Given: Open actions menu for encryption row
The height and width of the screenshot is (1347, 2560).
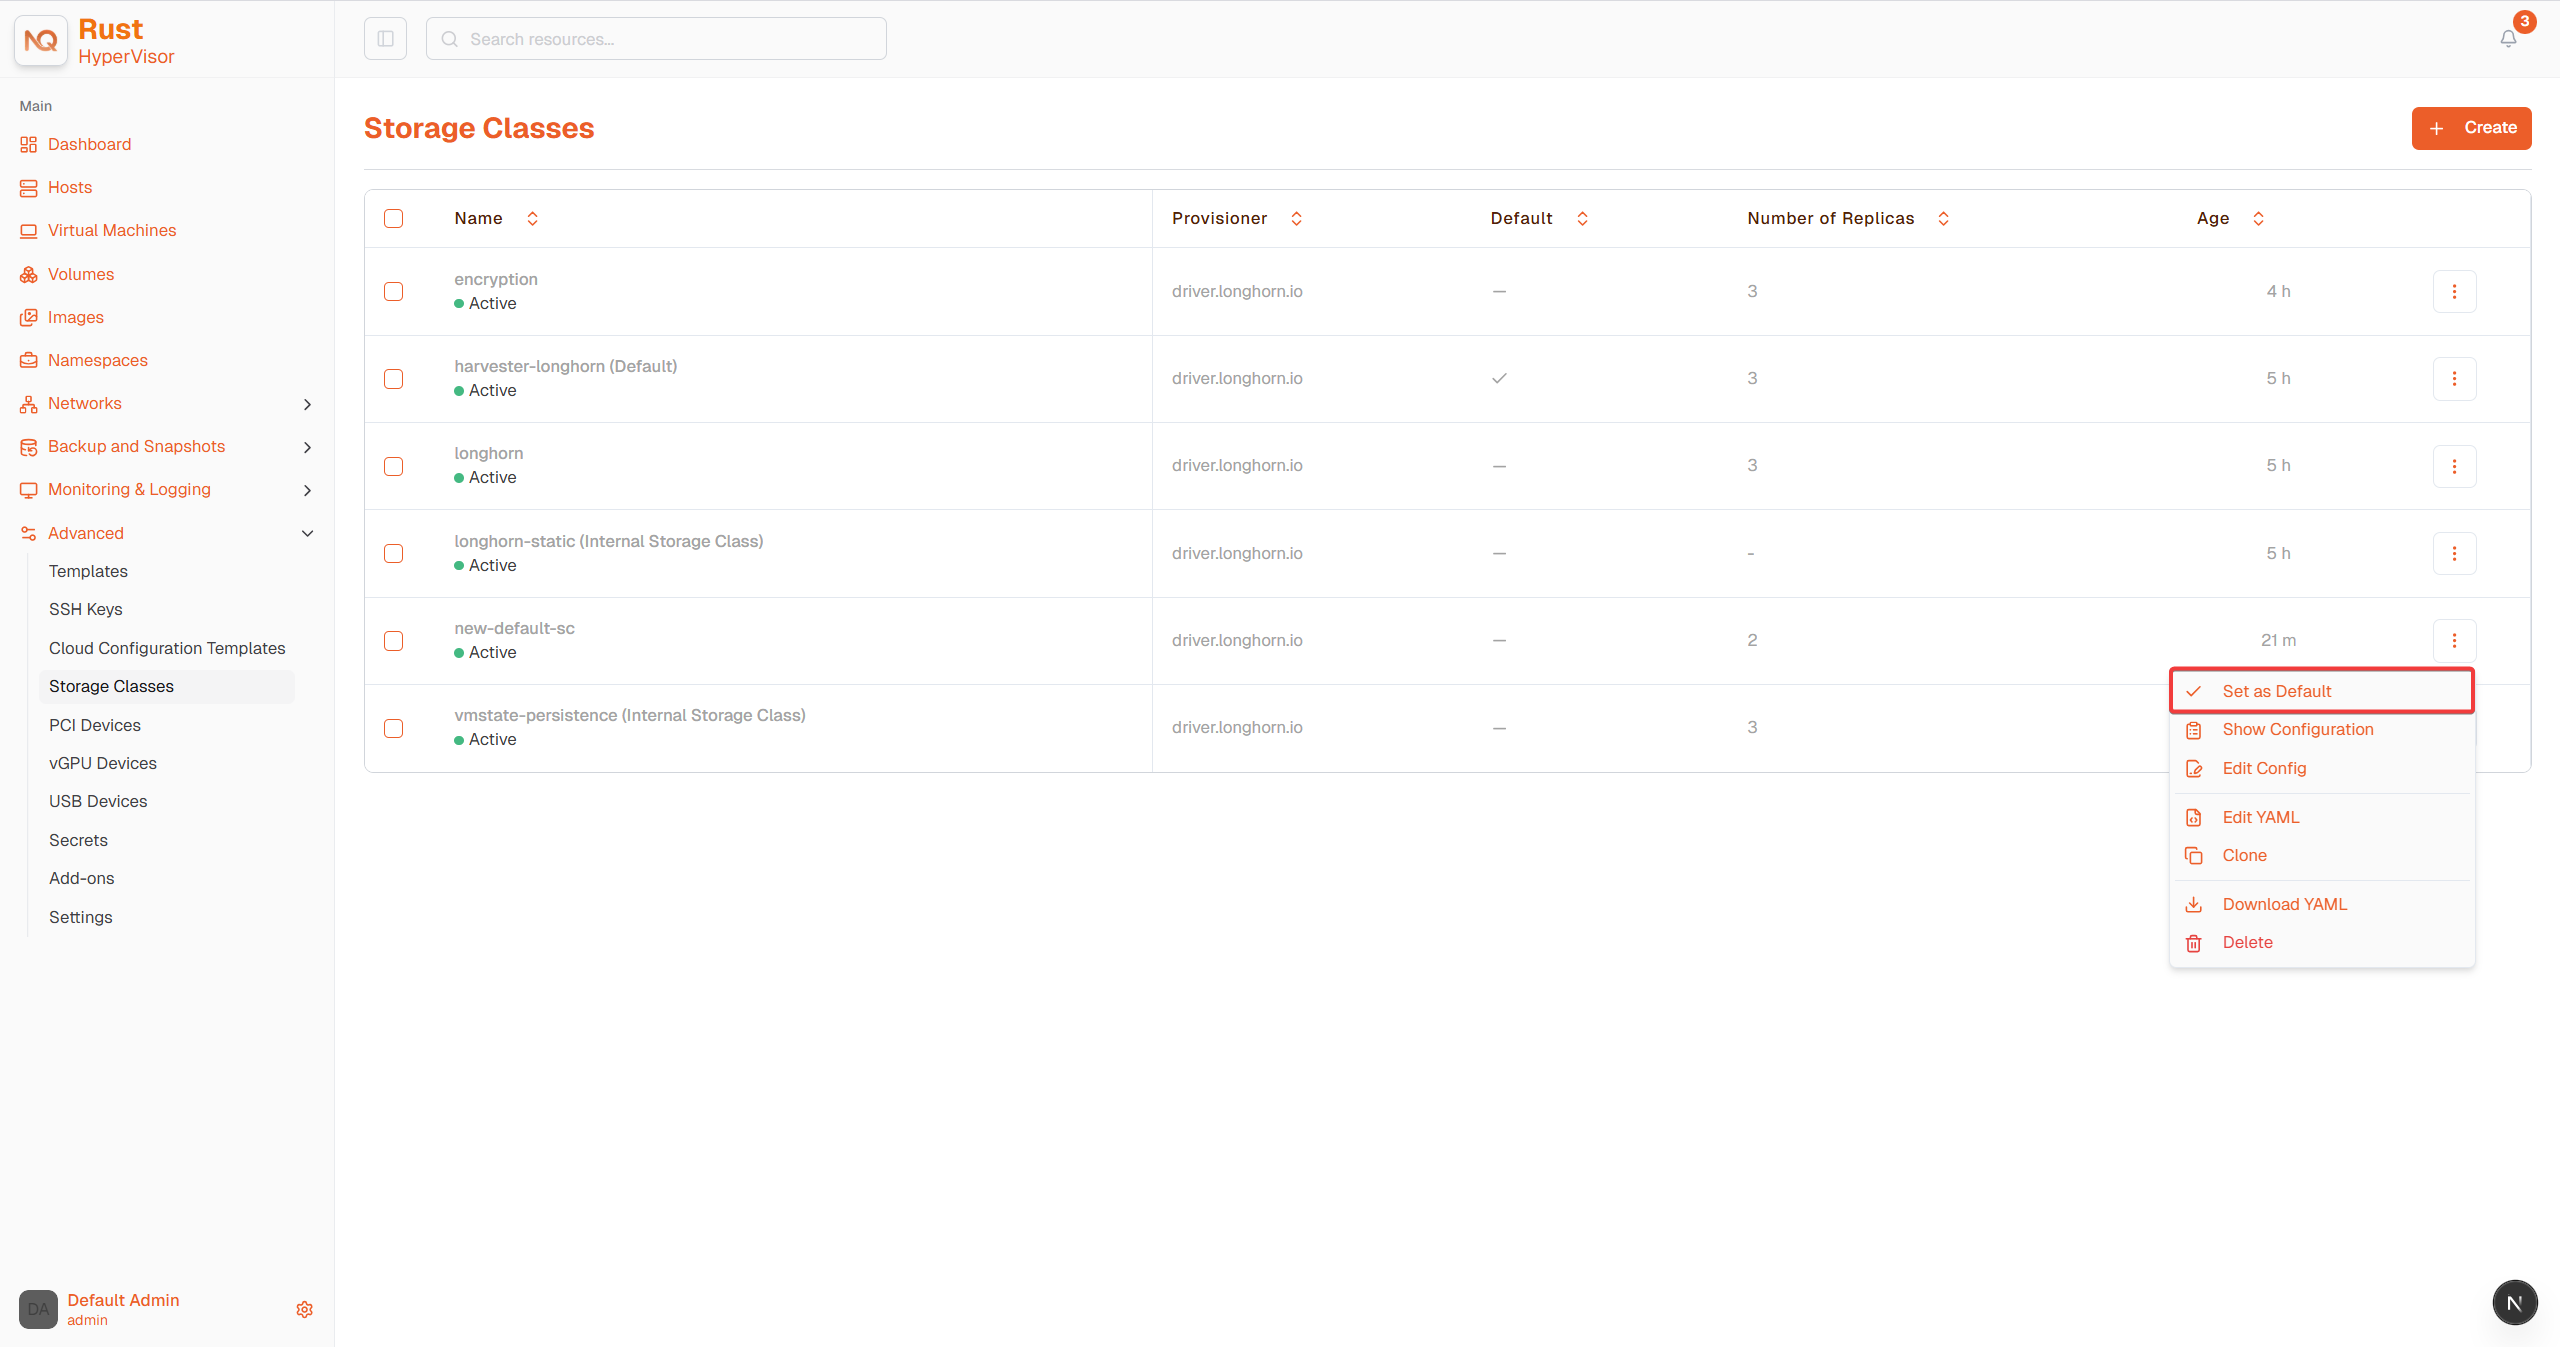Looking at the screenshot, I should 2454,291.
